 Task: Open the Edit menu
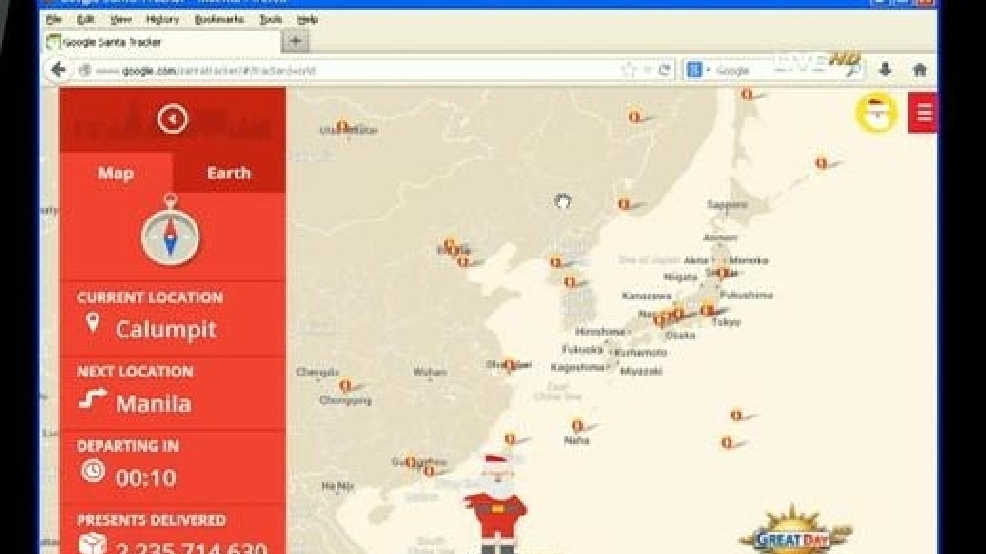point(85,19)
